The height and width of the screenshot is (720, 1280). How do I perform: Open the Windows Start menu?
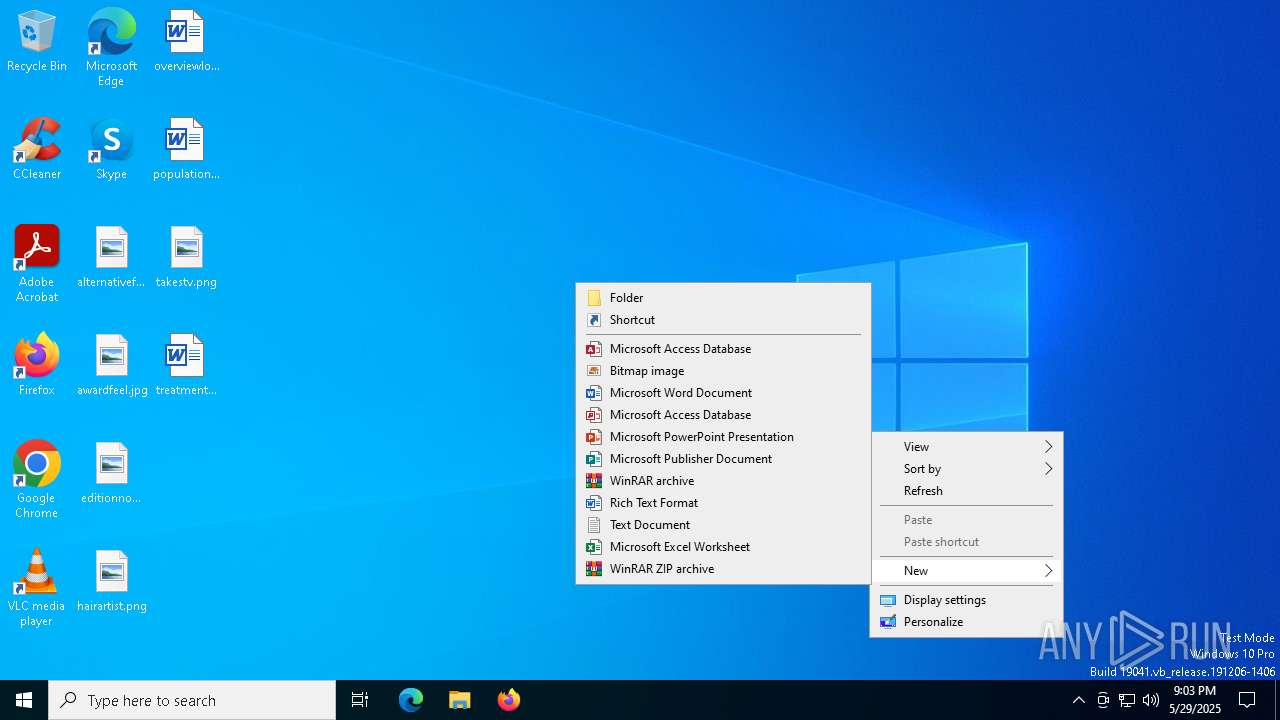24,700
